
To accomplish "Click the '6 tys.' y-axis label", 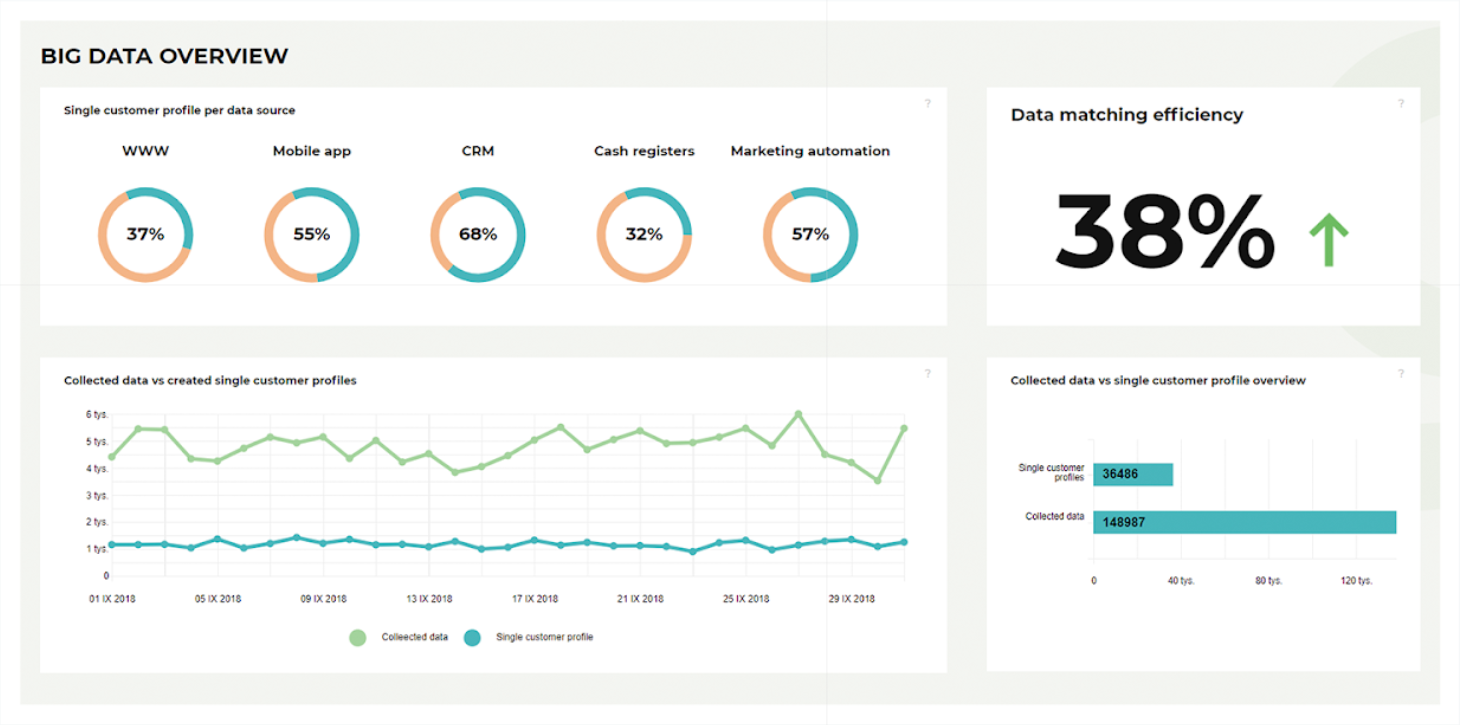I will click(x=97, y=414).
